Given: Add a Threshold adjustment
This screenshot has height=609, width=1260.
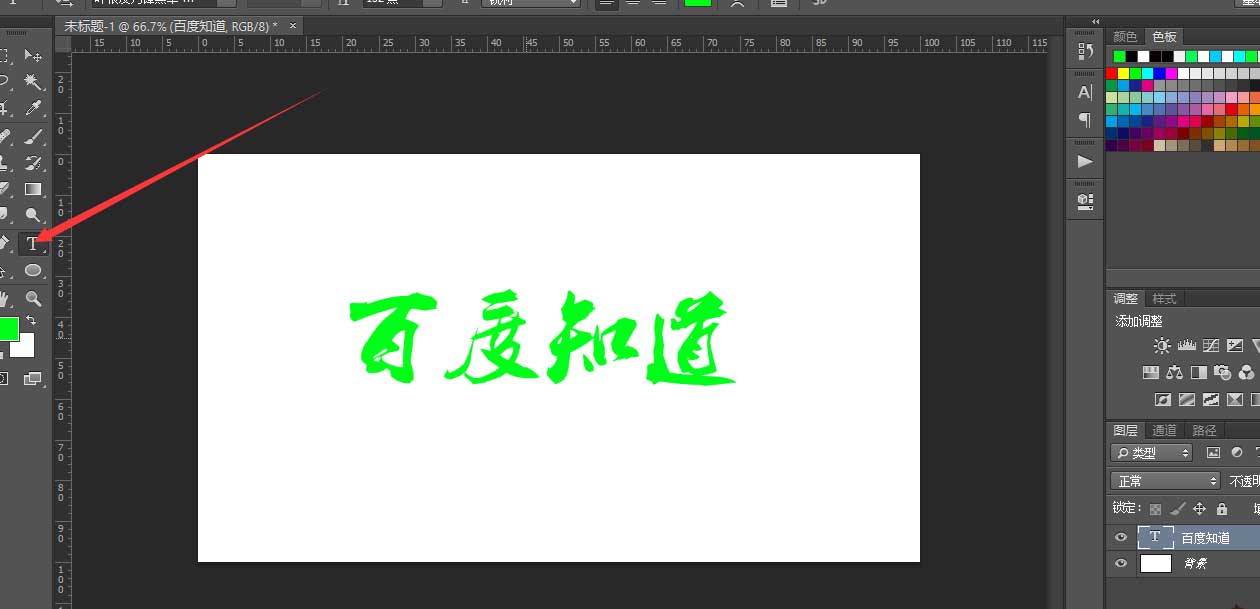Looking at the screenshot, I should coord(1211,400).
